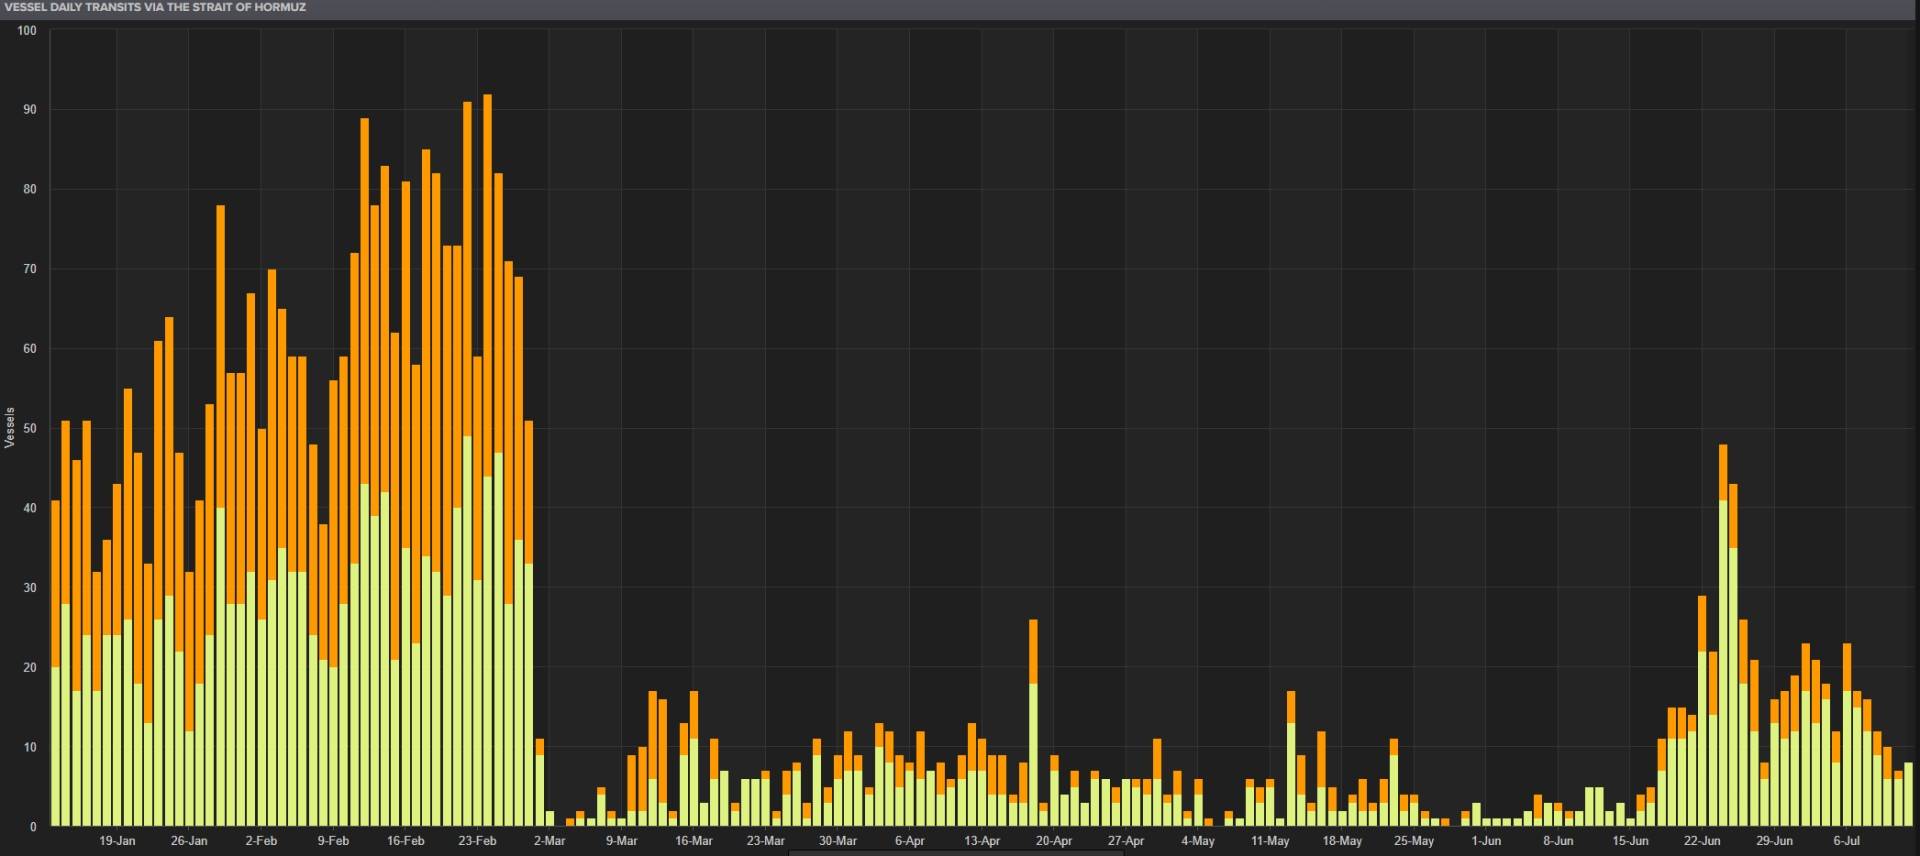Image resolution: width=1920 pixels, height=856 pixels.
Task: Click the 50 tick label on y-axis
Action: click(x=30, y=428)
